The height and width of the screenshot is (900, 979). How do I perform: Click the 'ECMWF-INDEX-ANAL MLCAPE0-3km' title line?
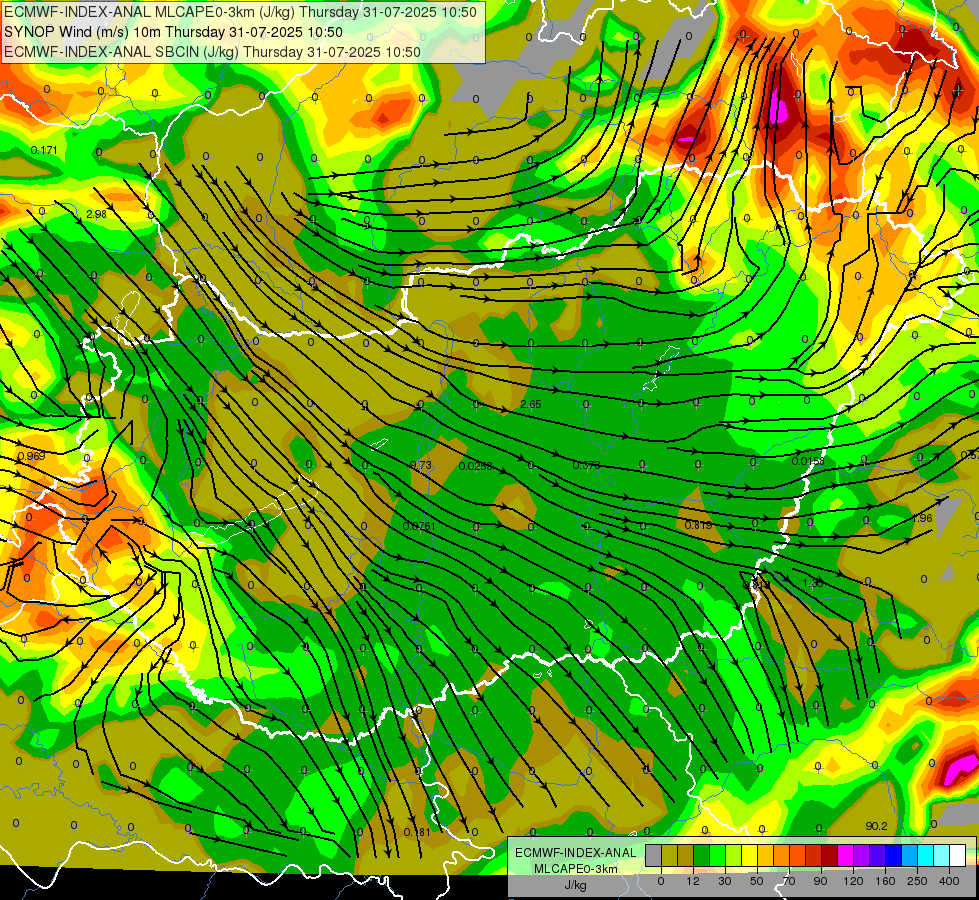240,12
